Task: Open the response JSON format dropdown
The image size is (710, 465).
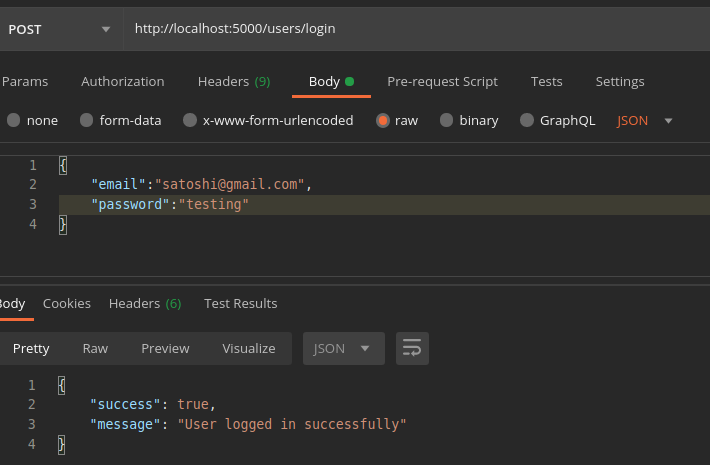Action: (342, 348)
